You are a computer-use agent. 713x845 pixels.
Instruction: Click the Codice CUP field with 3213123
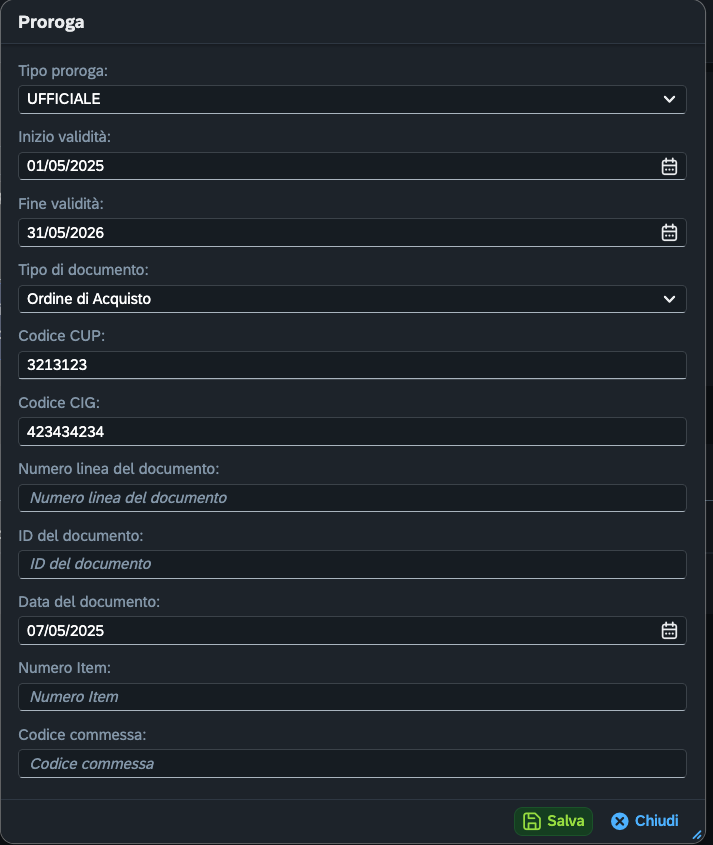tap(352, 365)
